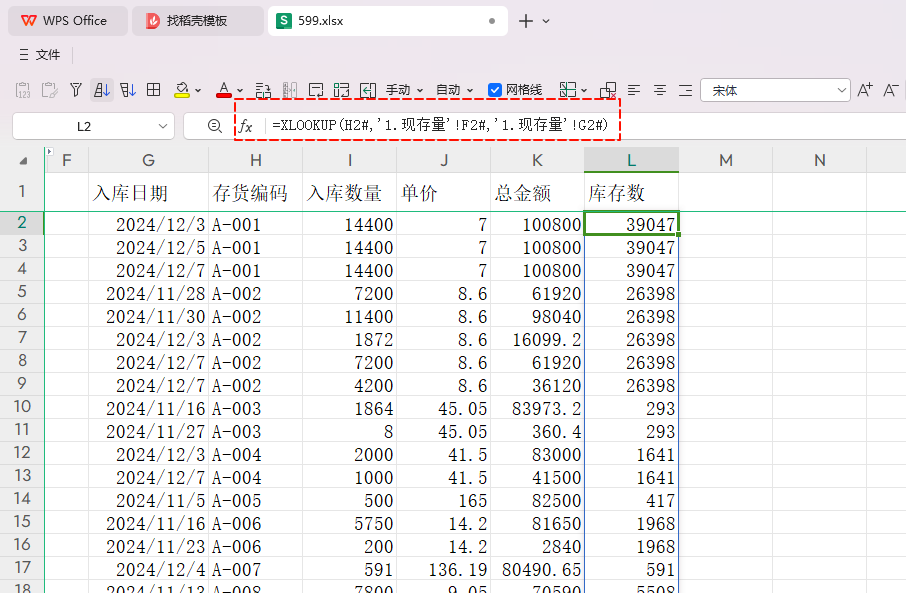This screenshot has height=593, width=906.
Task: Click the new tab plus button
Action: coord(526,21)
